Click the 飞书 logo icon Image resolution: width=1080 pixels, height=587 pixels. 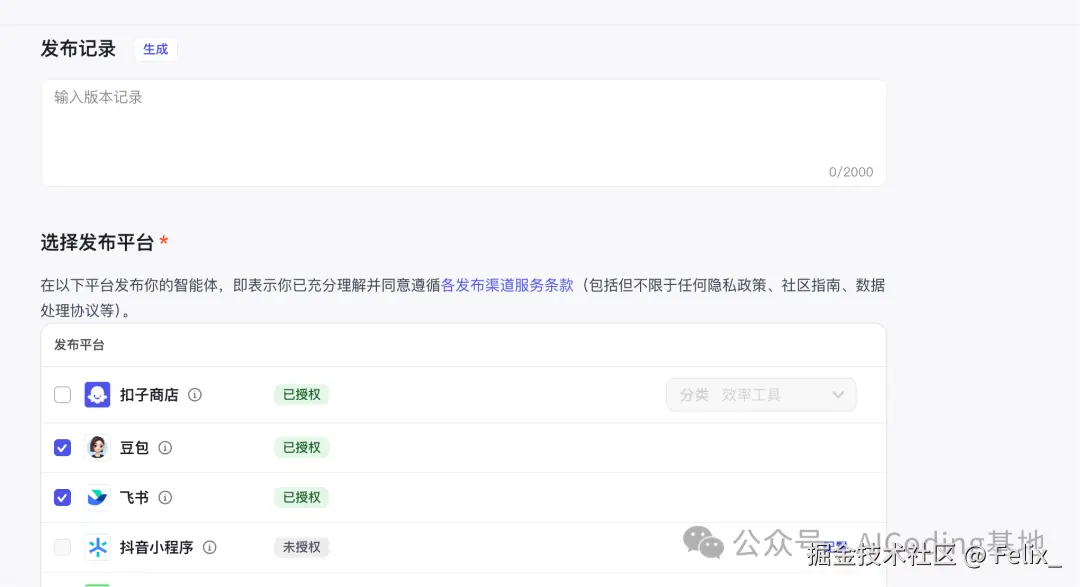97,497
